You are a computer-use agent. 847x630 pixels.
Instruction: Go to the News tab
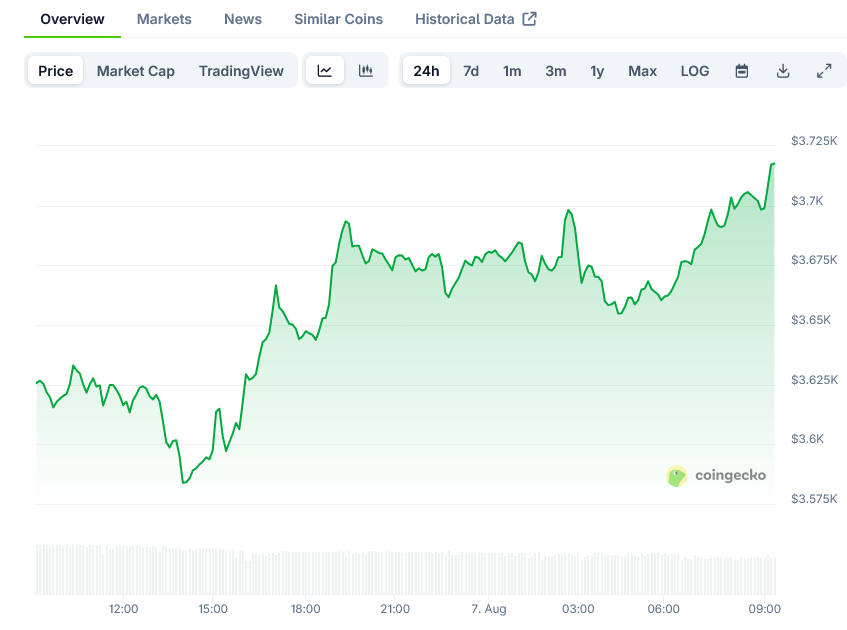(x=243, y=19)
